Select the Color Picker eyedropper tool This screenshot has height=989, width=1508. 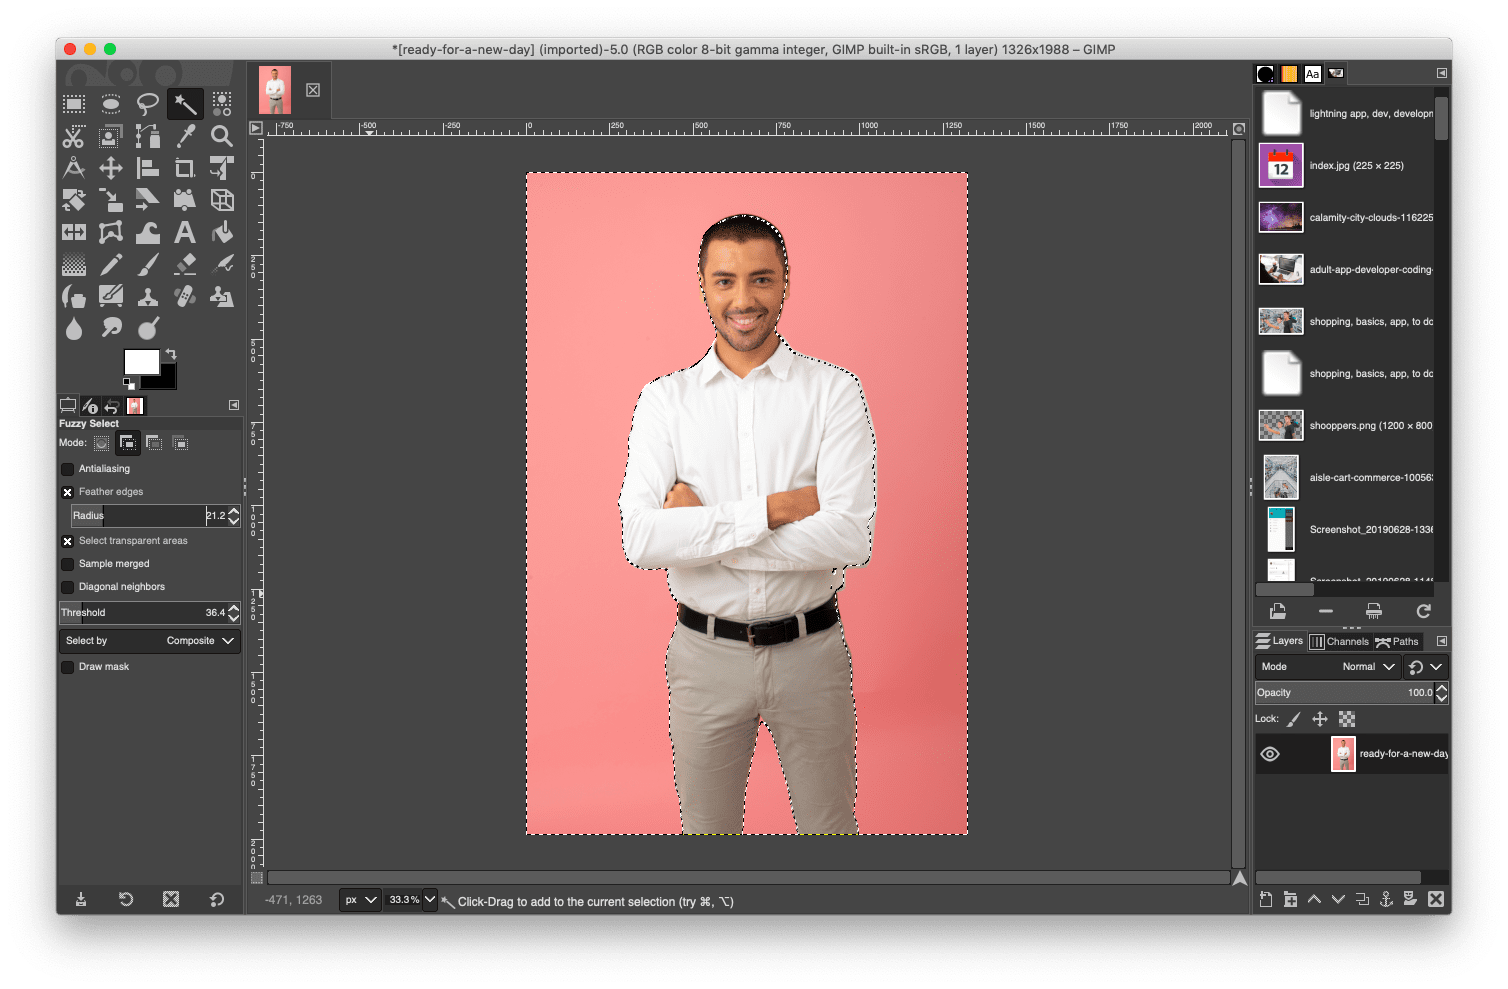tap(185, 136)
